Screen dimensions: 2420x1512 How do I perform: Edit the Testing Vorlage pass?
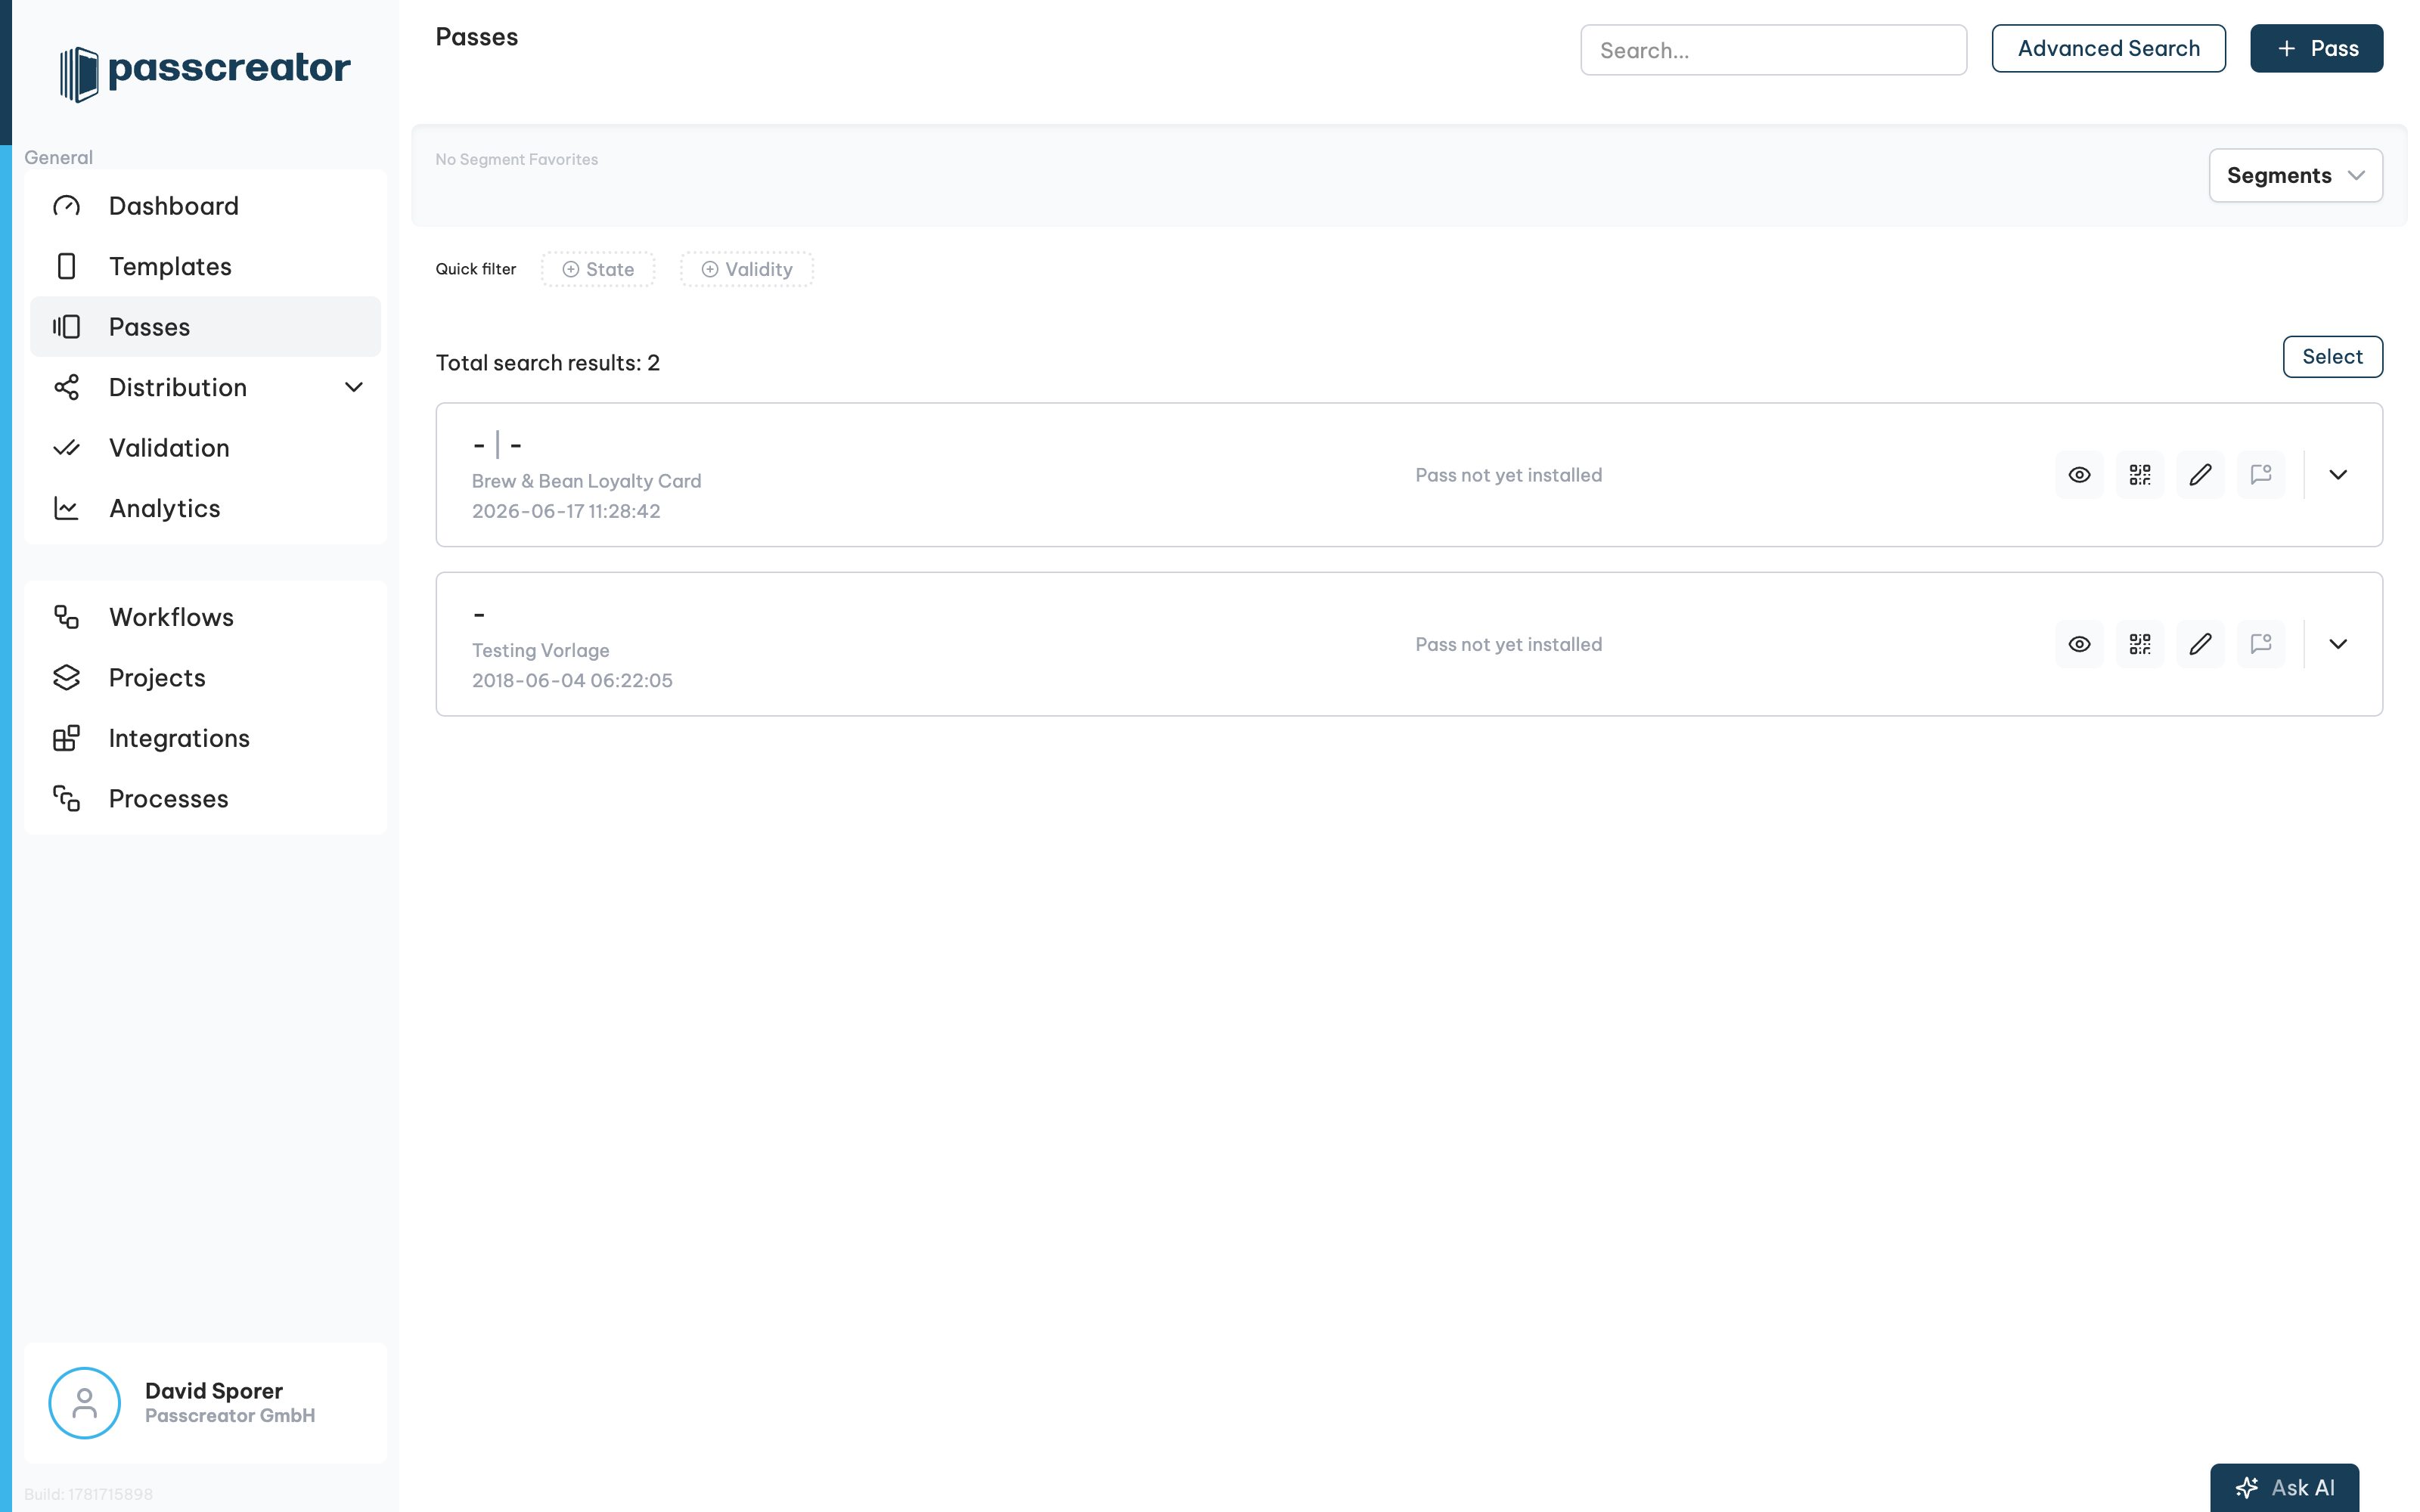2200,644
